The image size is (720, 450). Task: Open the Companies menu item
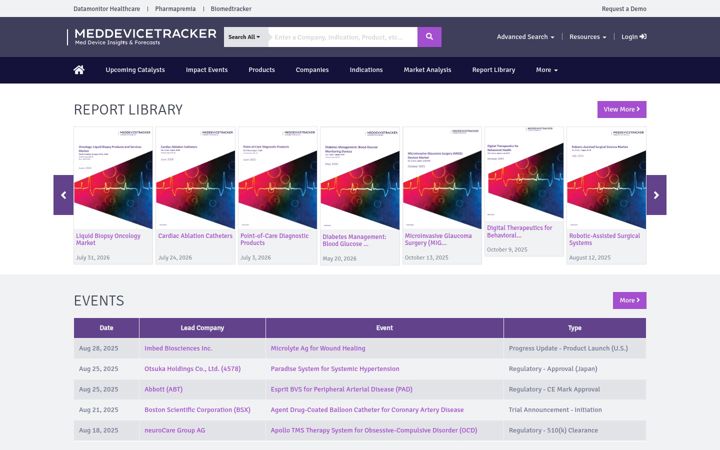coord(312,70)
